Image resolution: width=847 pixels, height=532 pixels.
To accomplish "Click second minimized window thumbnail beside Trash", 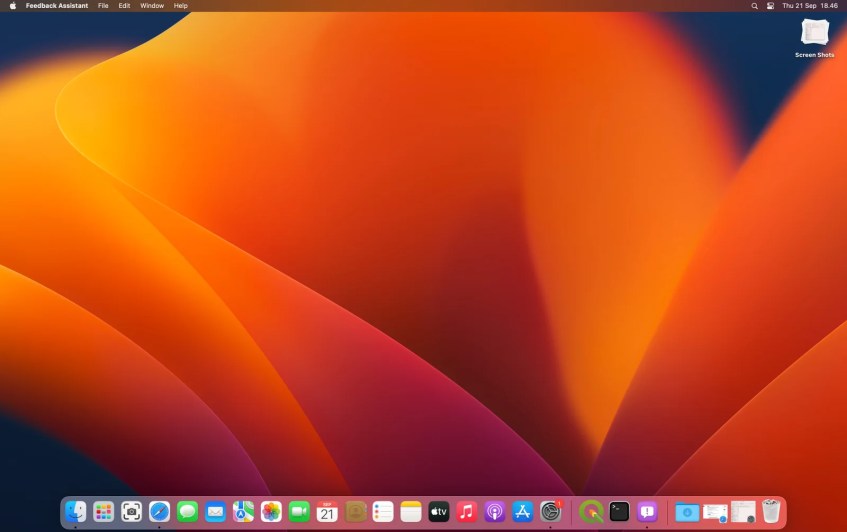I will (x=743, y=511).
